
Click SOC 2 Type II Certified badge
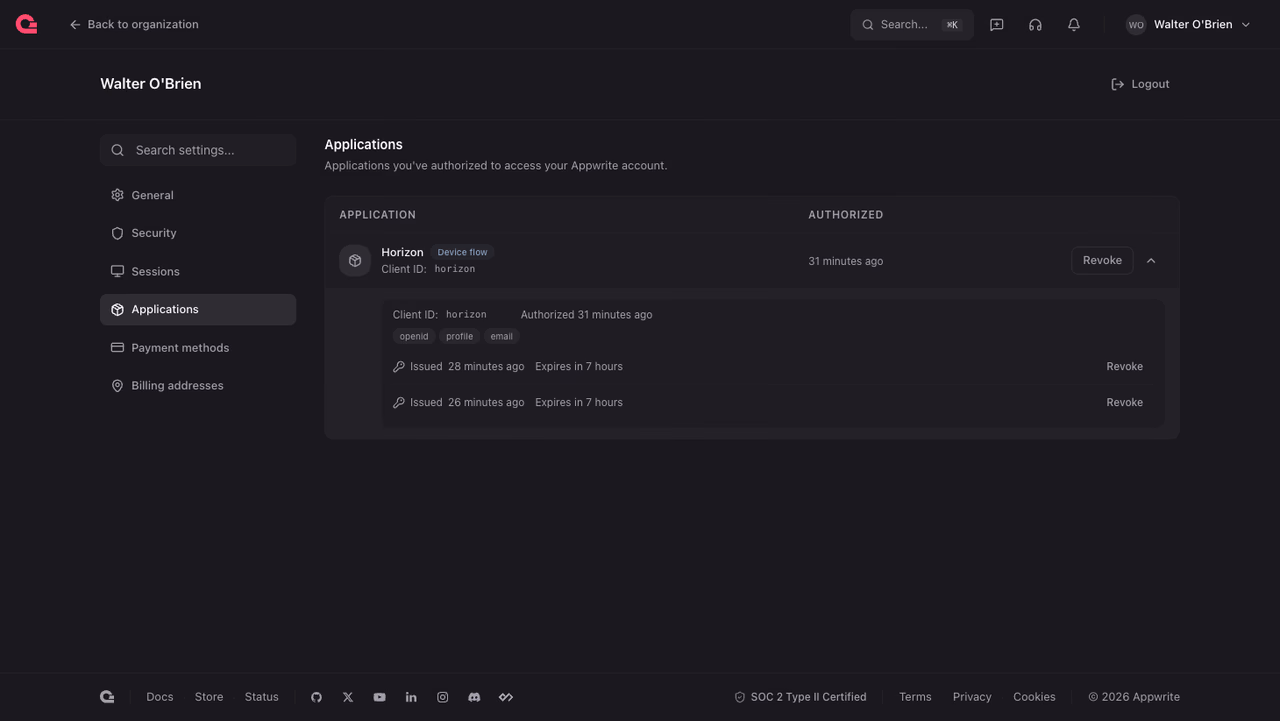coord(800,697)
